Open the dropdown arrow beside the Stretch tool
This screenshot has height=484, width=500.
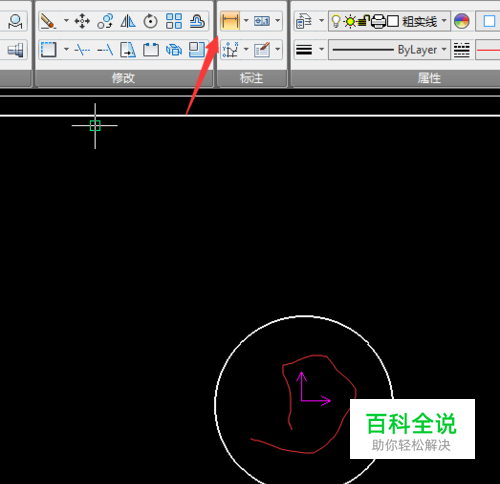pyautogui.click(x=66, y=49)
